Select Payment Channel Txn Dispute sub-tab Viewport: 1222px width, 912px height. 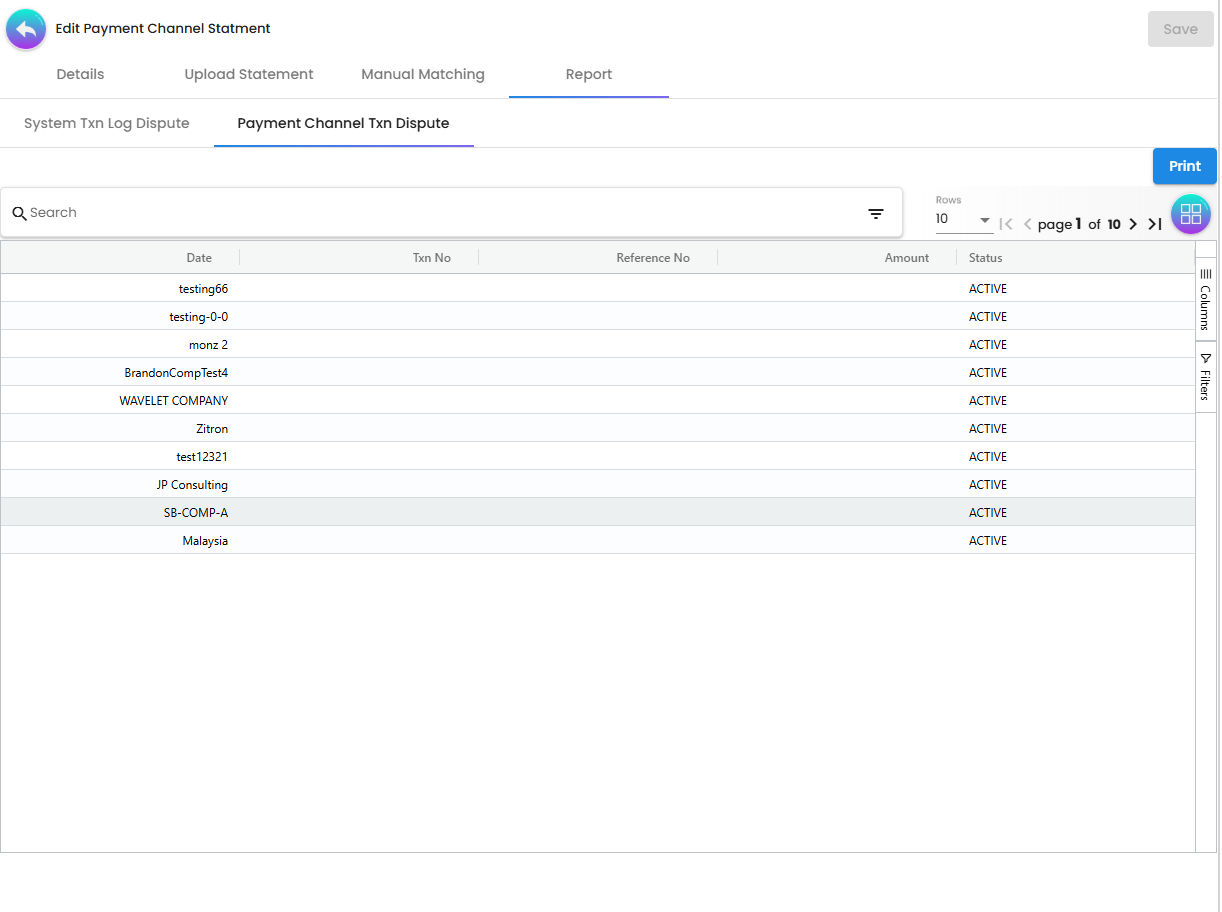pos(343,123)
